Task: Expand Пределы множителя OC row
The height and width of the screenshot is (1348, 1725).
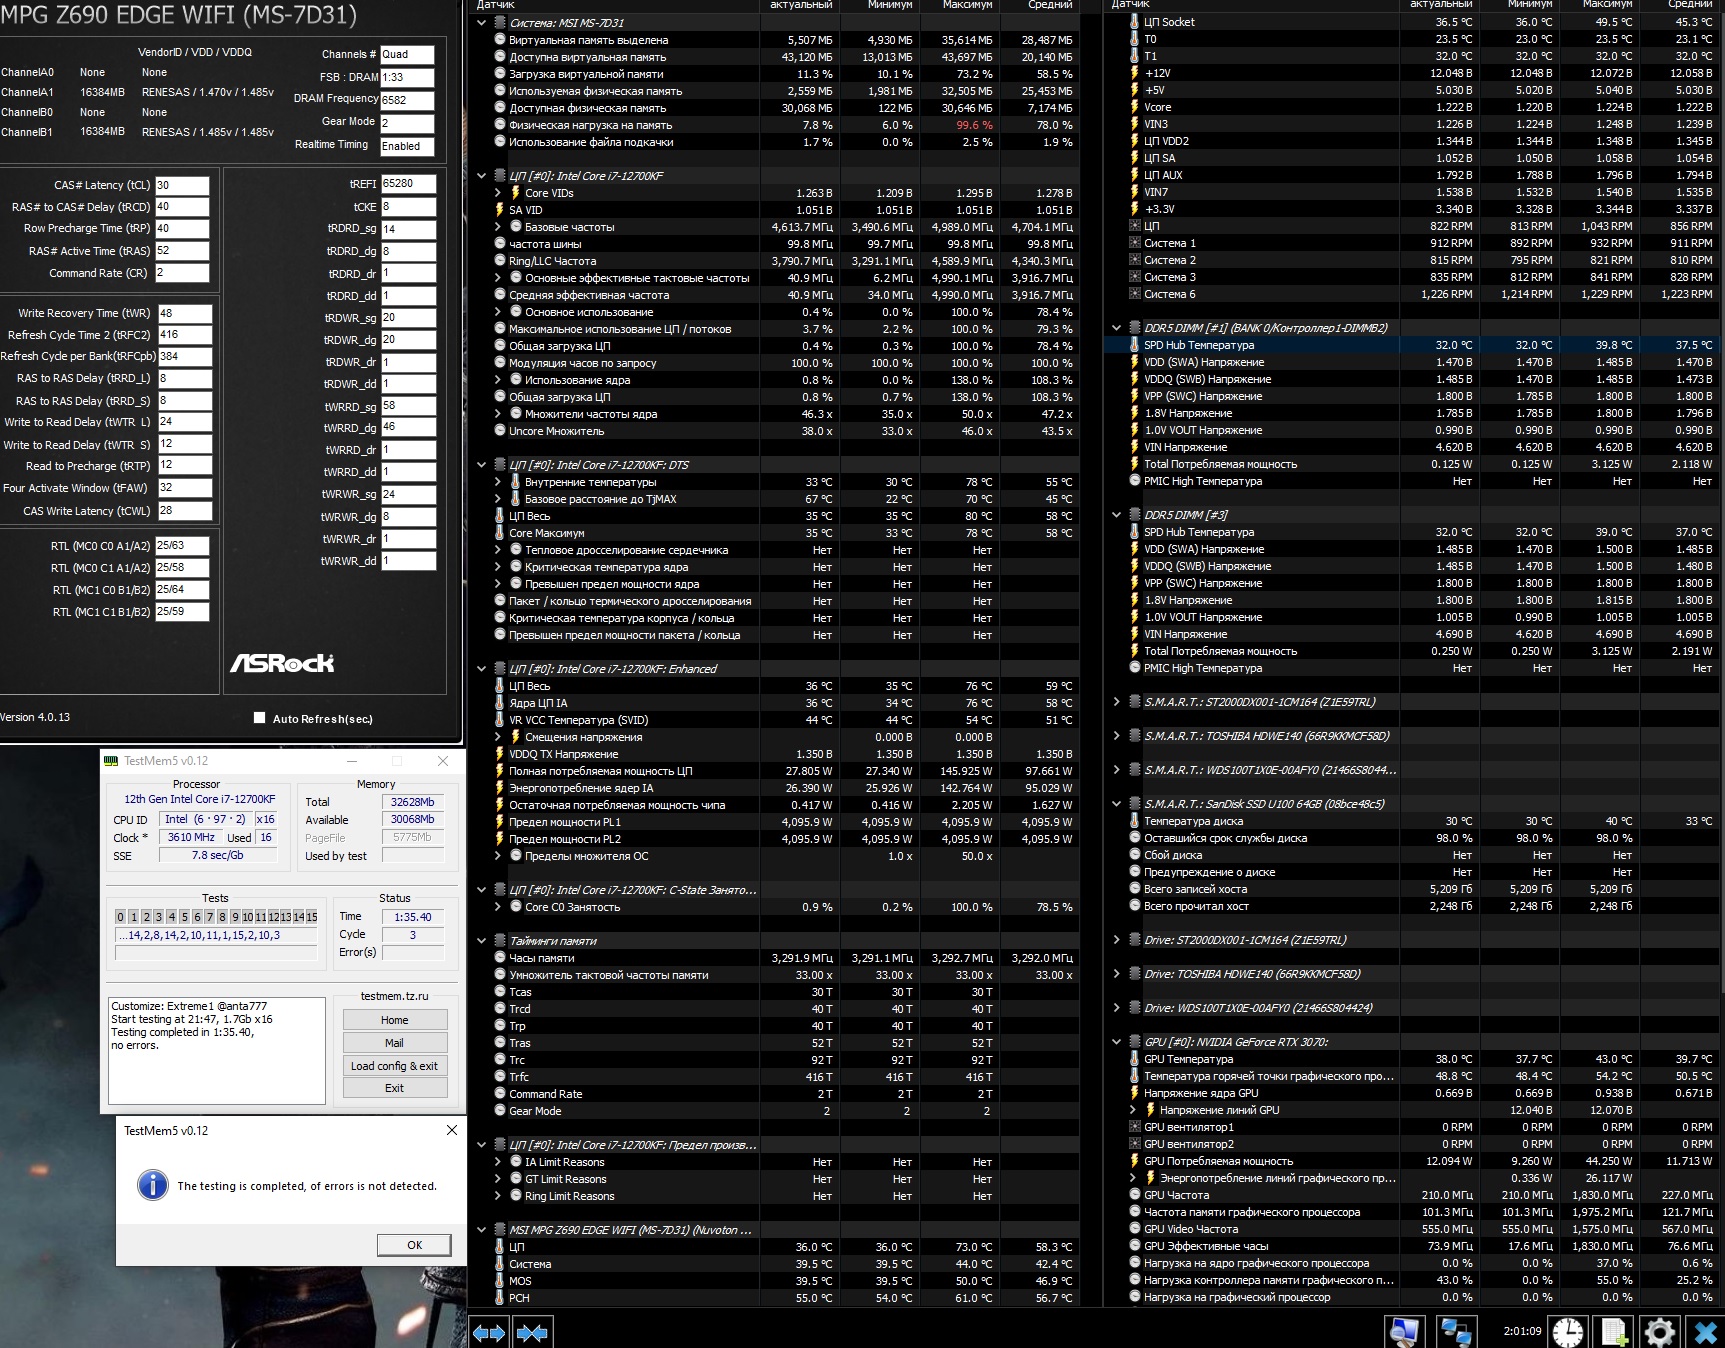Action: point(498,856)
